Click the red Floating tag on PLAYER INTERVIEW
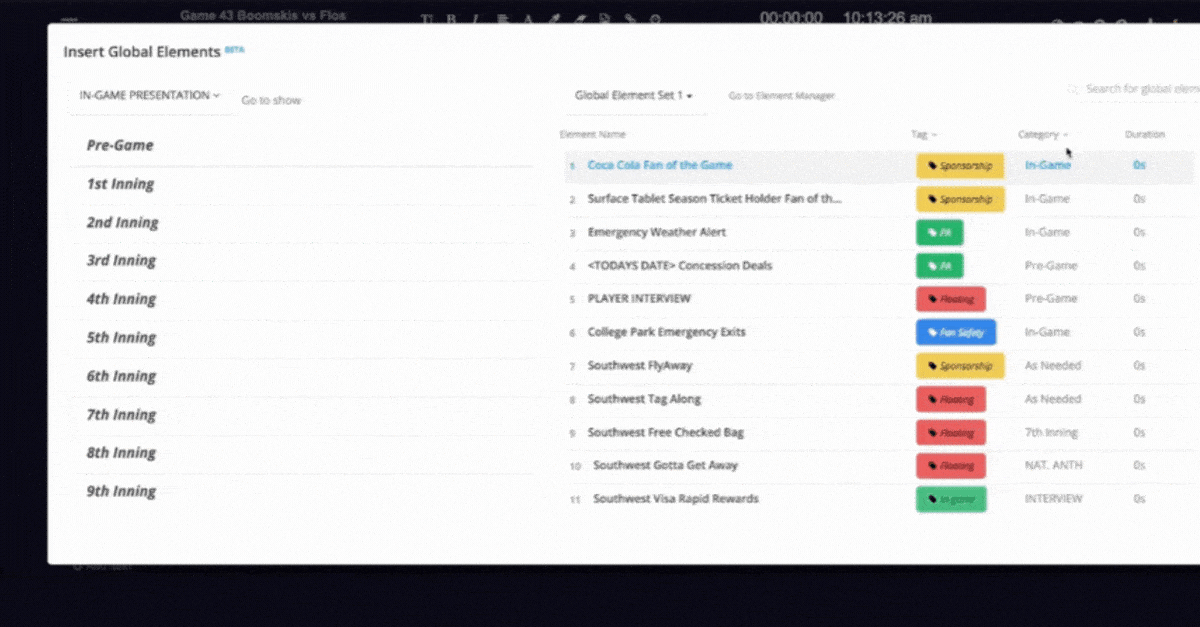The height and width of the screenshot is (627, 1200). tap(950, 299)
